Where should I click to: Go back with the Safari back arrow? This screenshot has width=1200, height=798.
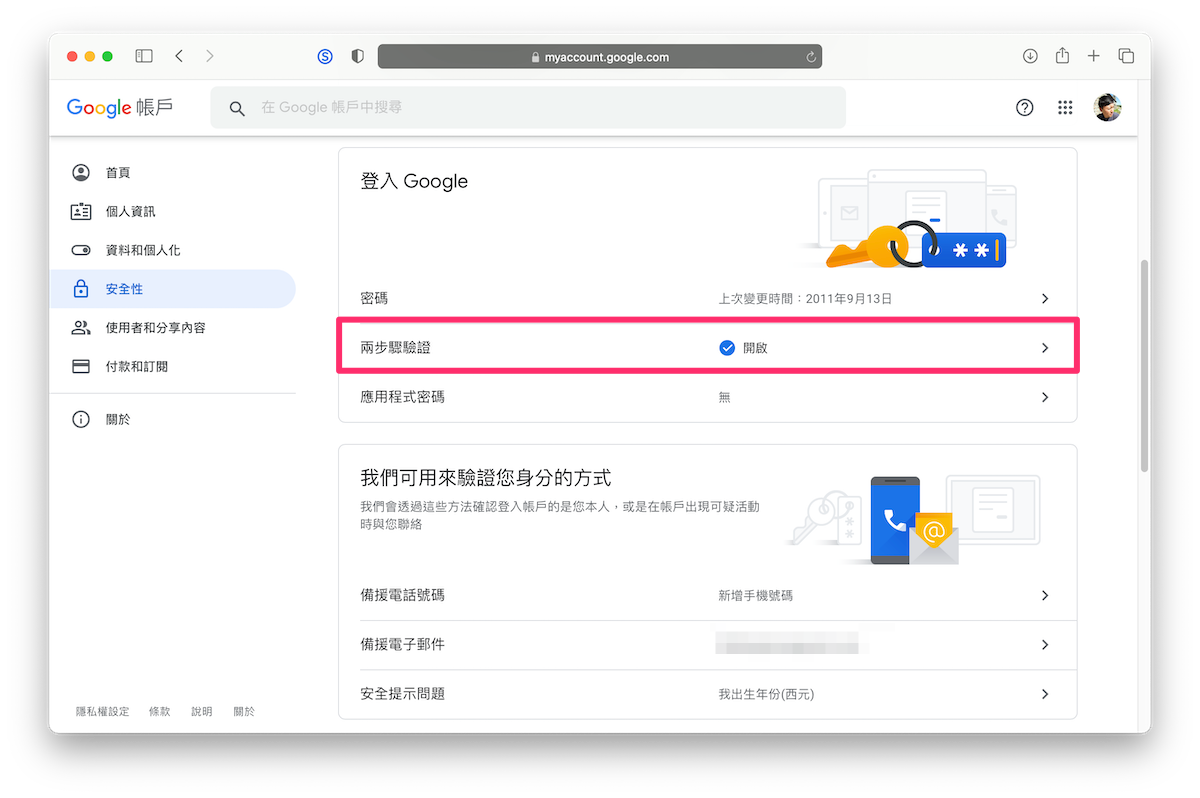[179, 56]
